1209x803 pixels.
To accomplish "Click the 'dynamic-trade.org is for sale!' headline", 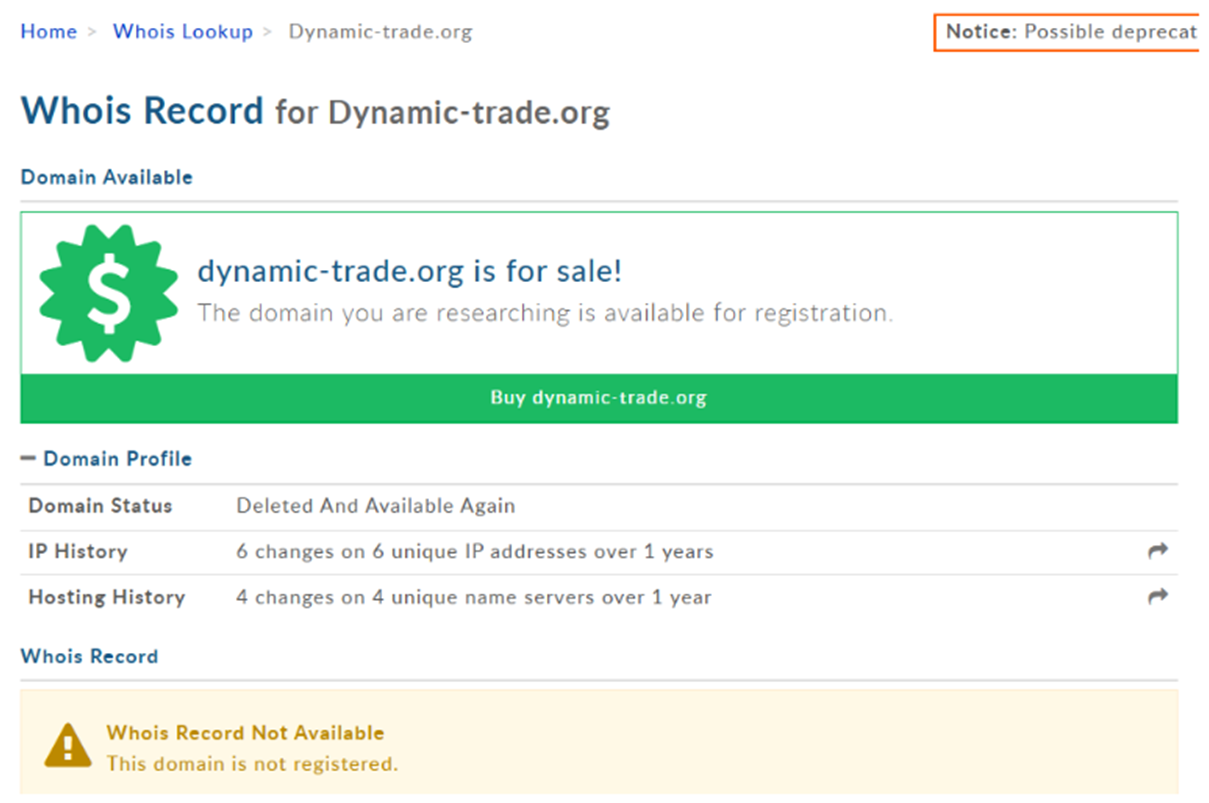I will tap(410, 271).
